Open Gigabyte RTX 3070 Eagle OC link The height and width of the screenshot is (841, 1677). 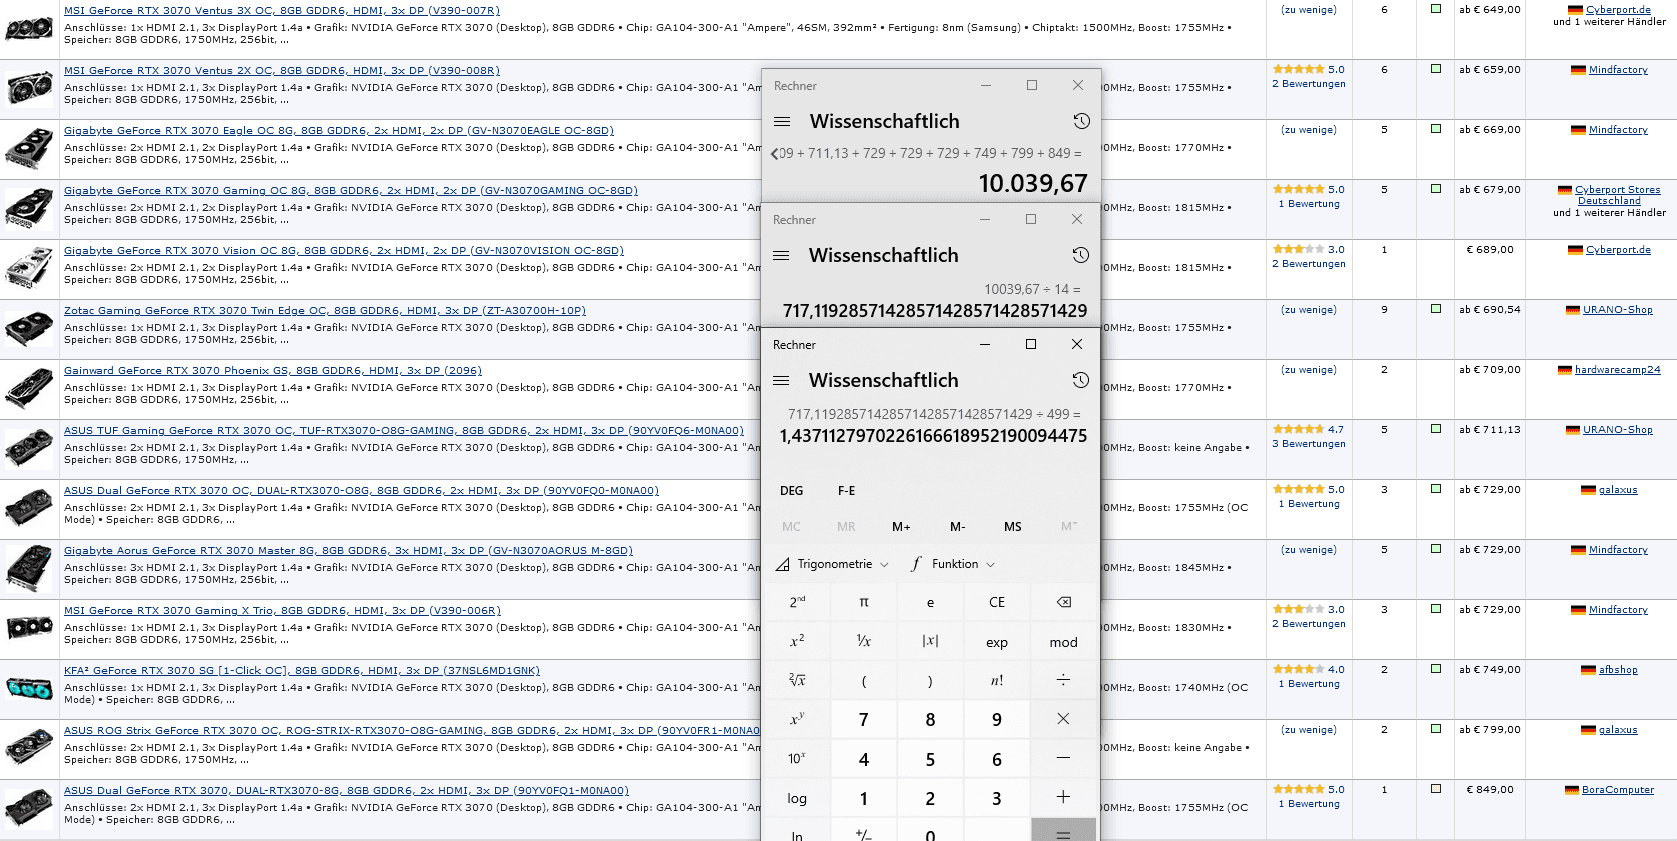point(339,131)
